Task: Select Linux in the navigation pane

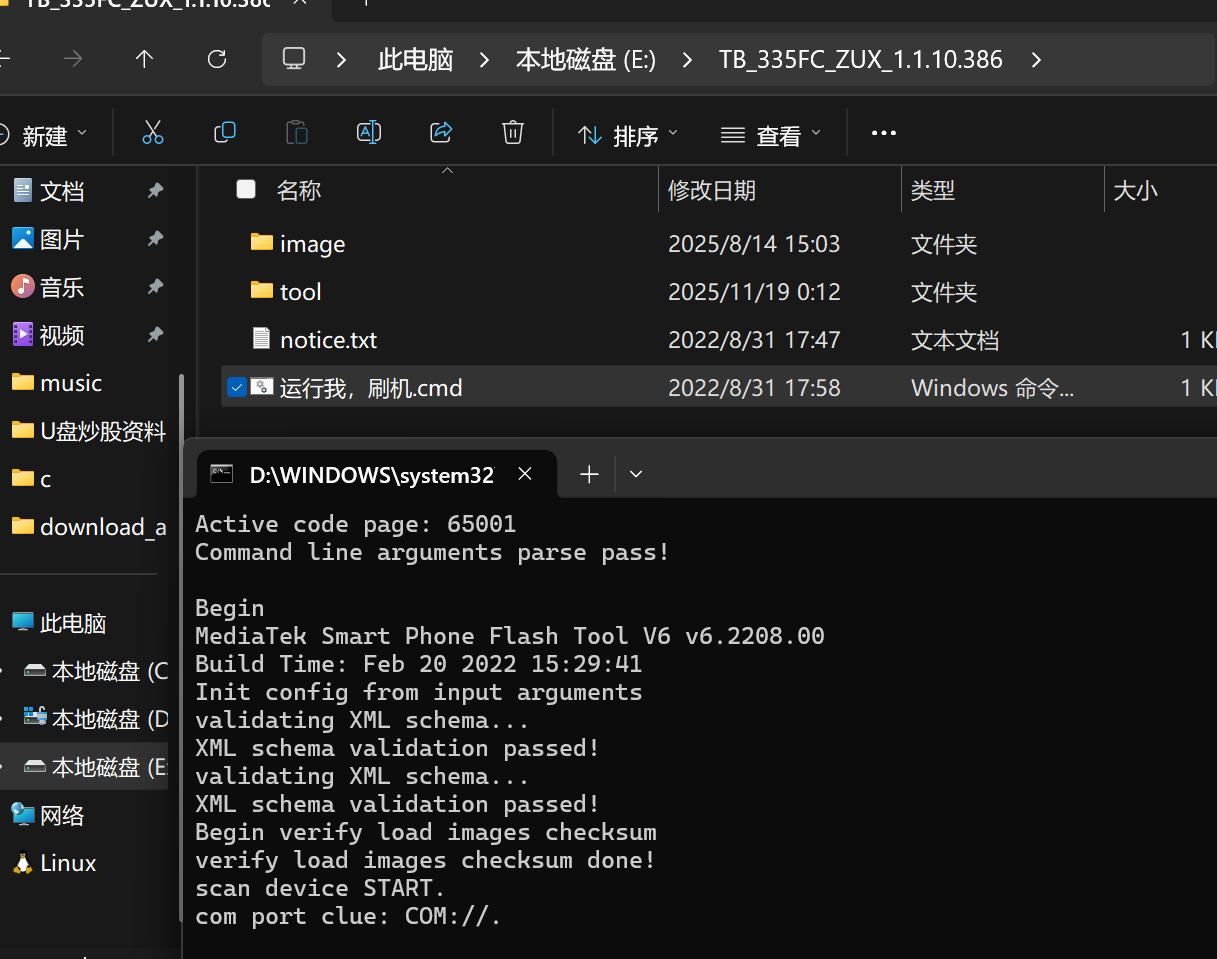Action: pos(68,863)
